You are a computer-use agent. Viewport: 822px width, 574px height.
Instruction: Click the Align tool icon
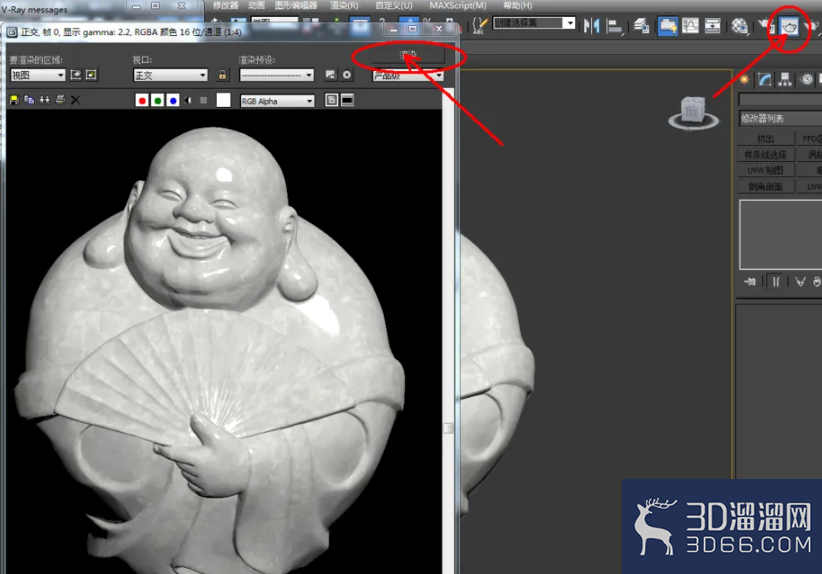coord(614,26)
